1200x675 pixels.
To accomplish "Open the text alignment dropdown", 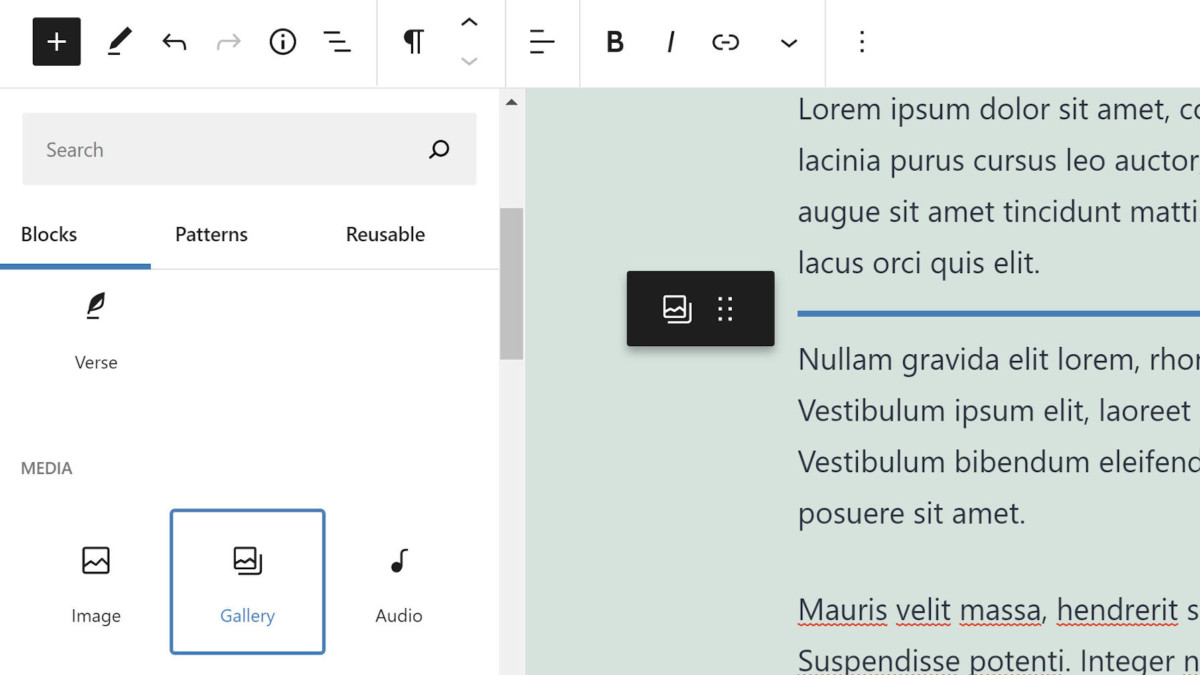I will [541, 42].
